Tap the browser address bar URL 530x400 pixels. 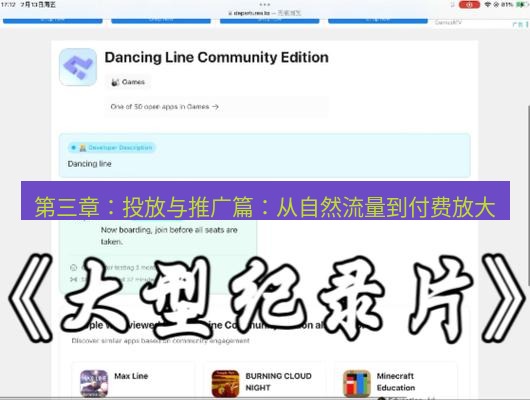coord(265,13)
